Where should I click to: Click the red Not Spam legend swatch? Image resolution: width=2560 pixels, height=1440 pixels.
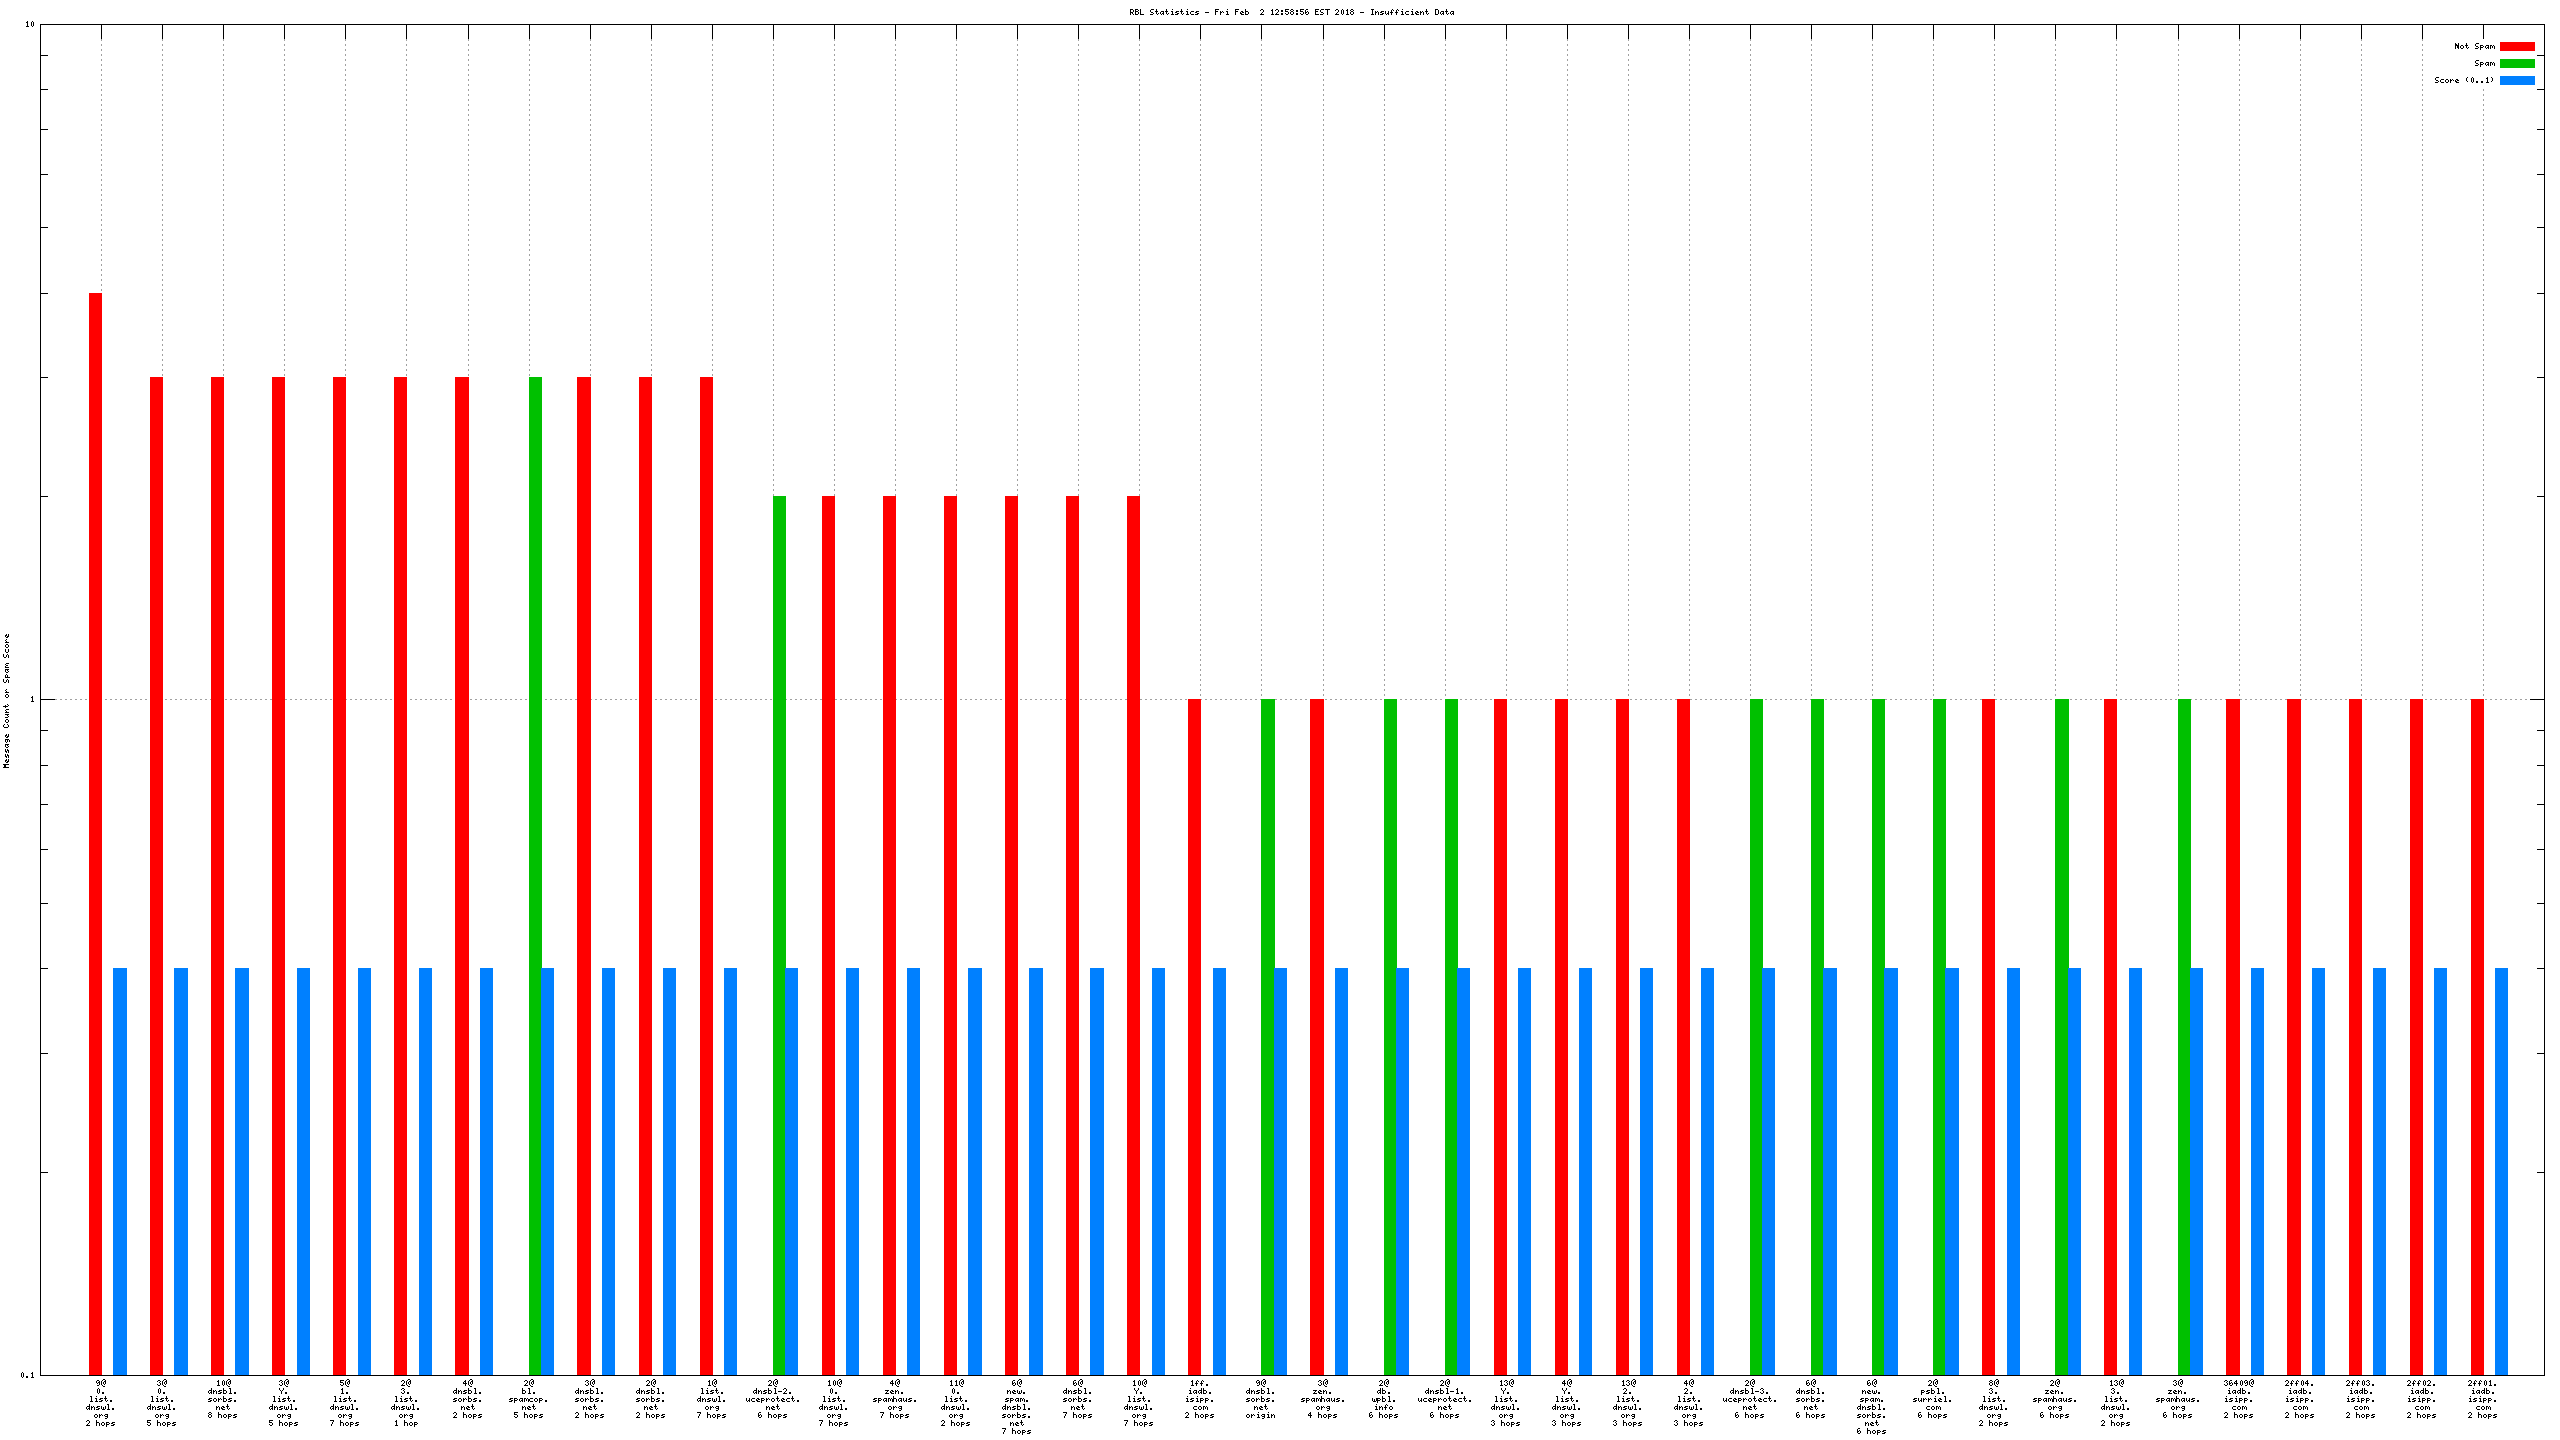[2516, 46]
